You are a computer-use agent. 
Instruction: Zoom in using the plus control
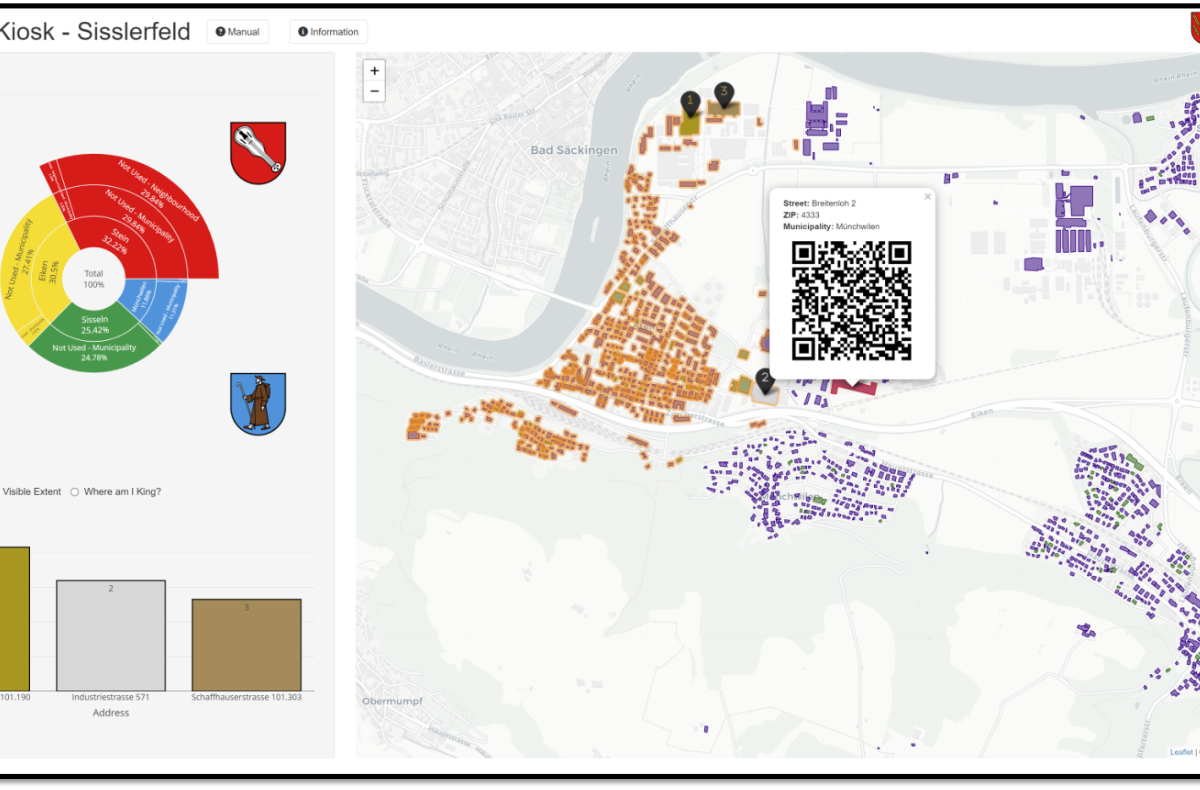click(374, 71)
